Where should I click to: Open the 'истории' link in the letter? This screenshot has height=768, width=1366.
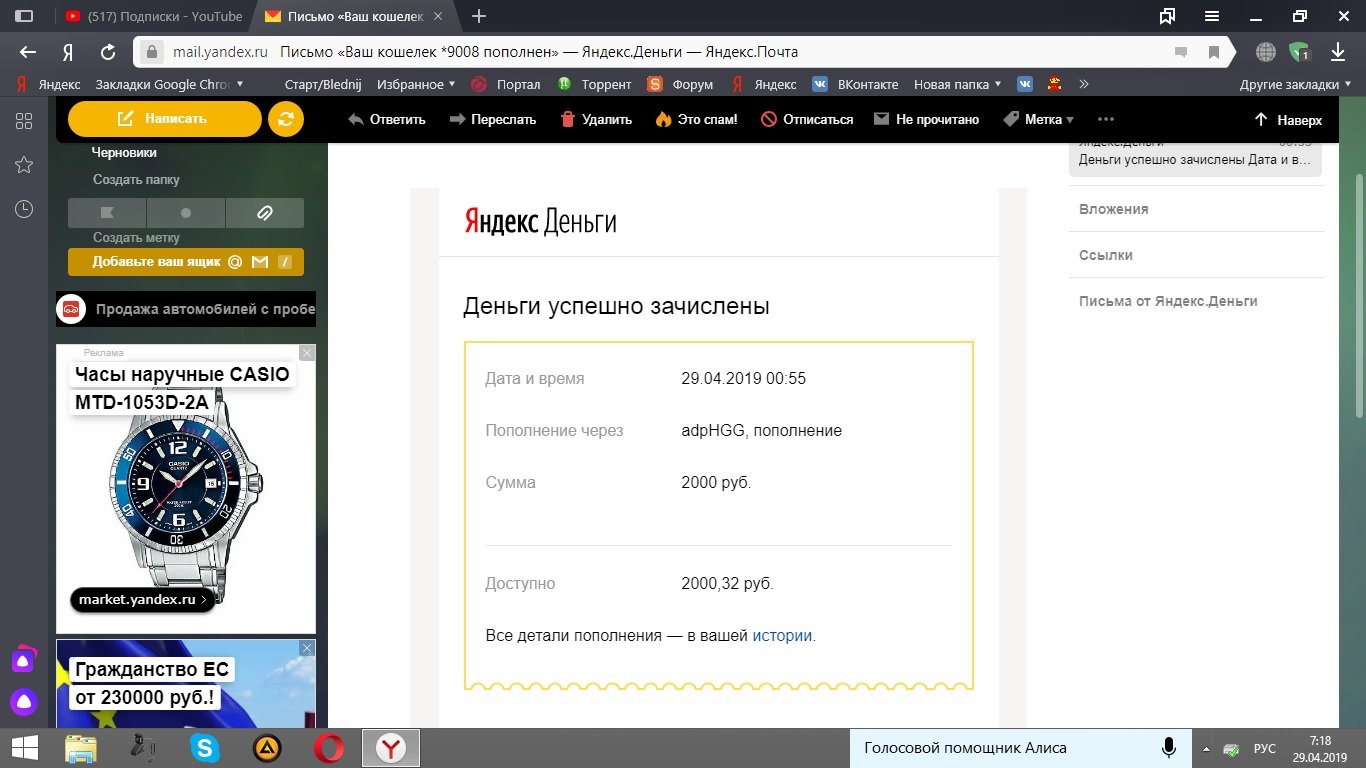pyautogui.click(x=782, y=635)
